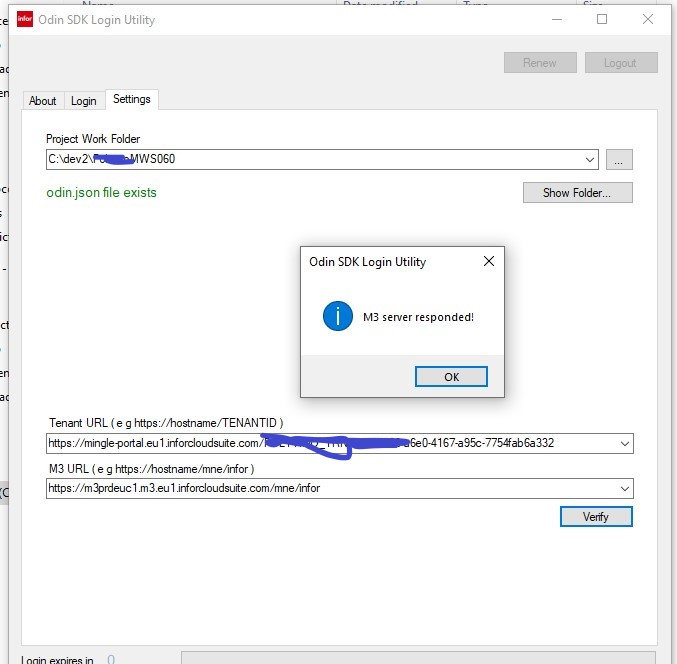Expand the Project Work Folder dropdown
Viewport: 677px width, 664px height.
589,160
